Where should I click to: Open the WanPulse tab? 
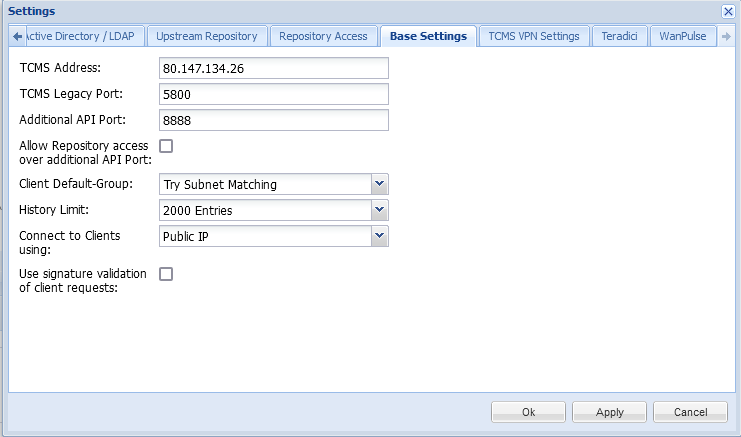coord(682,36)
